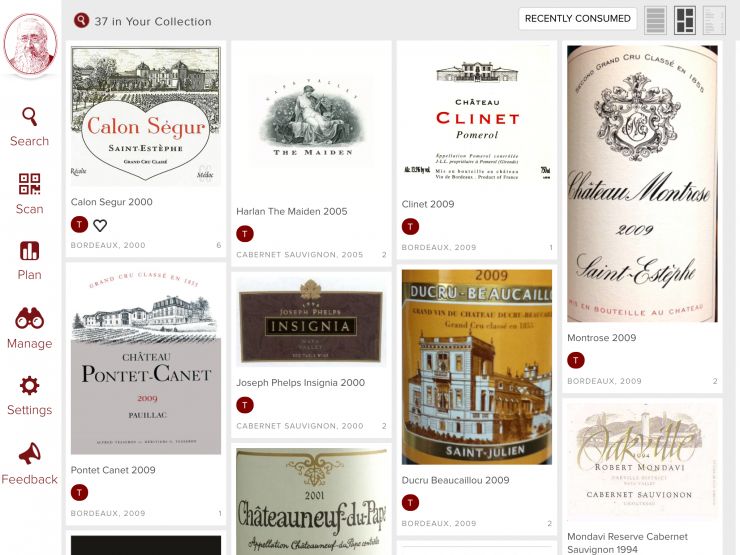Open the Château Clinet label image
740x555 pixels.
coord(477,117)
